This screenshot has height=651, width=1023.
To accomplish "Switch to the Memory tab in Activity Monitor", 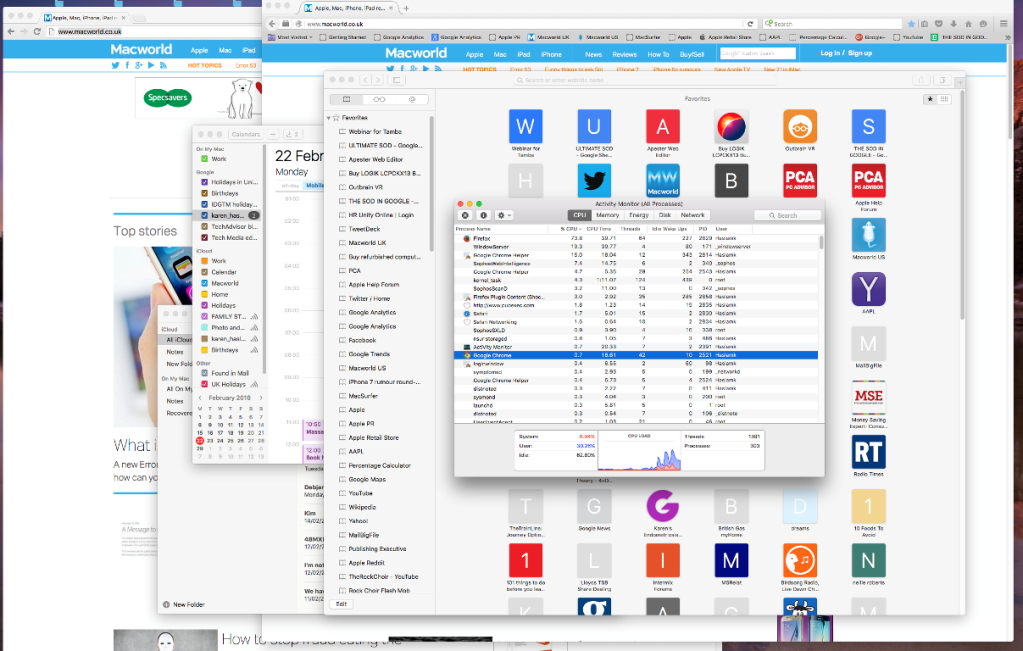I will (607, 215).
